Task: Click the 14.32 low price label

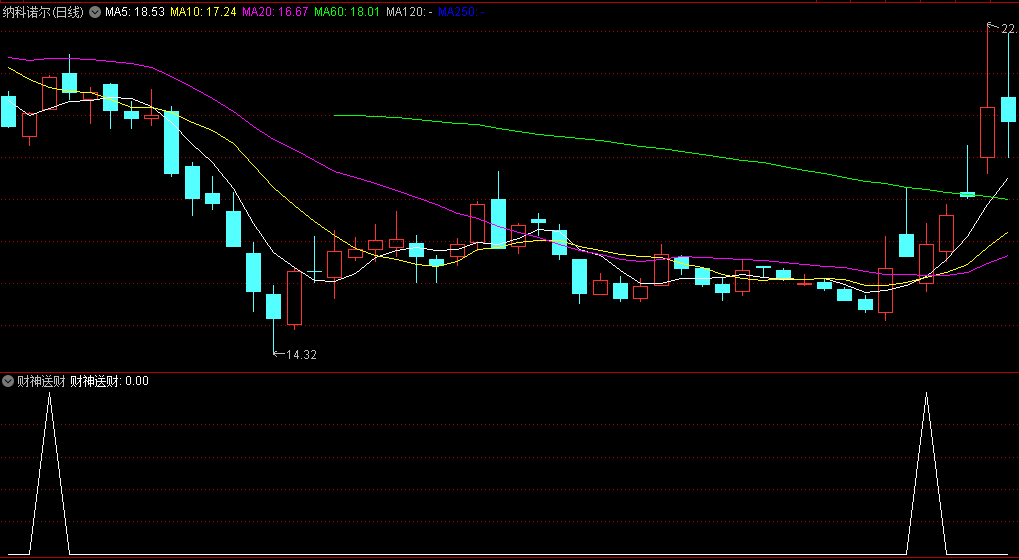Action: click(x=301, y=355)
